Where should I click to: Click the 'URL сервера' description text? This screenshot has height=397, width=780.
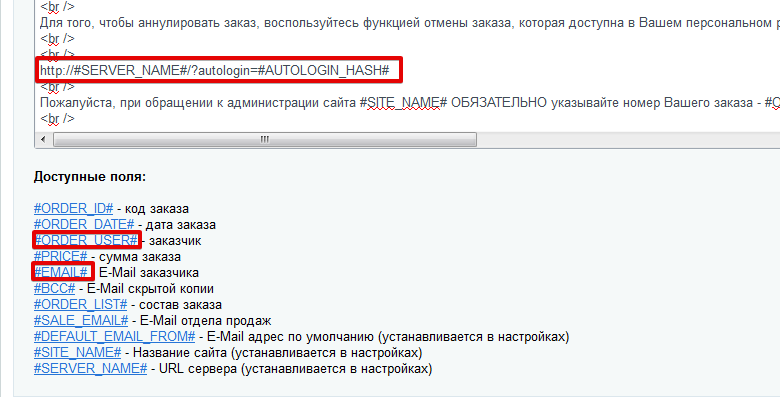pos(198,369)
